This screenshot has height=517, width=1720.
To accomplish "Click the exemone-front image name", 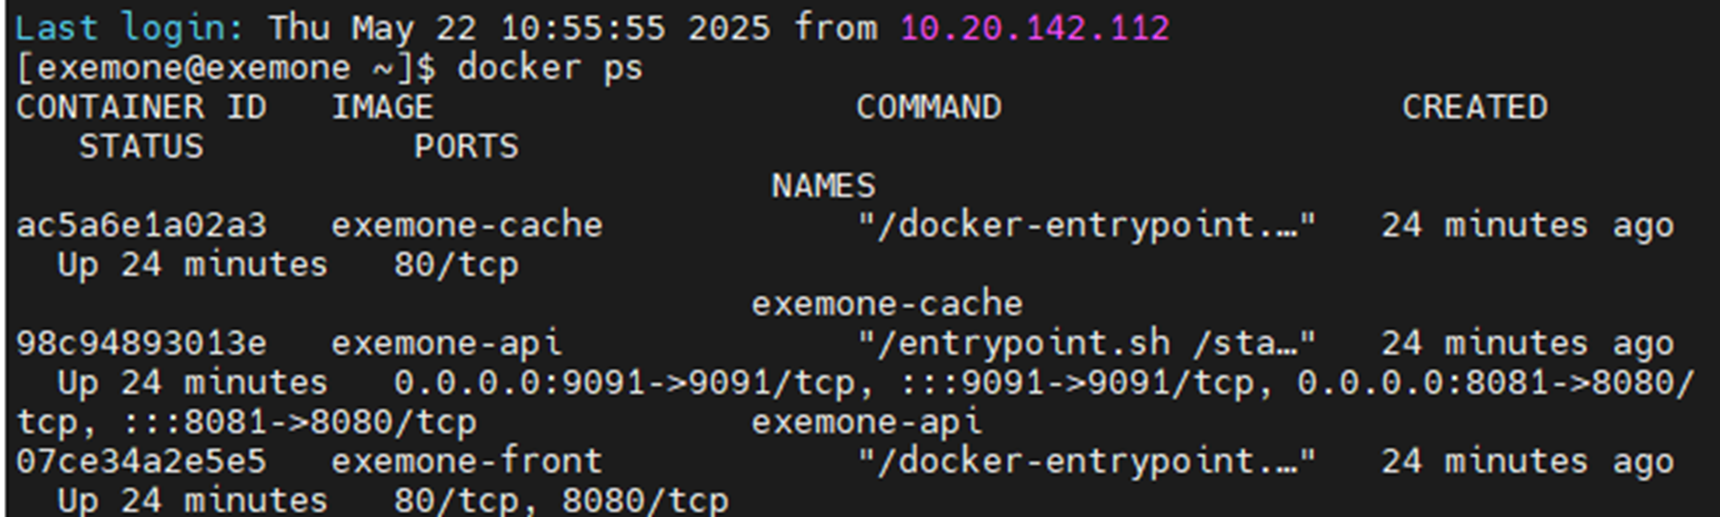I will point(466,461).
